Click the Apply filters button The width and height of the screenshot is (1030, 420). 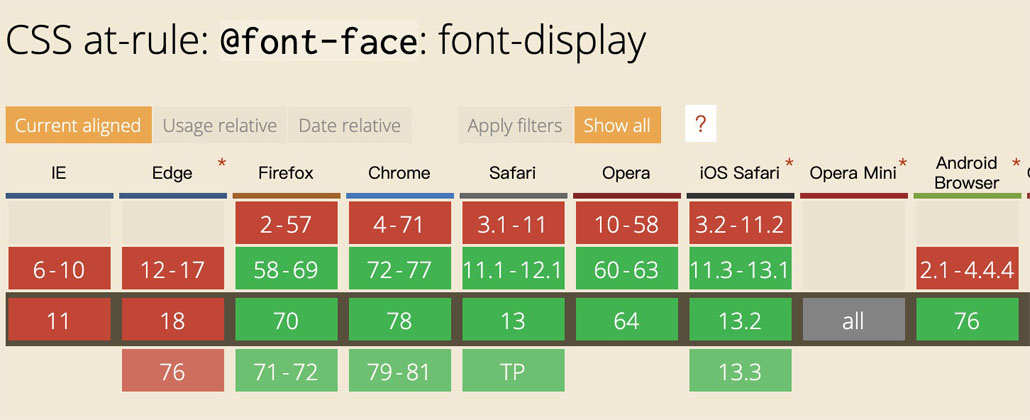pyautogui.click(x=515, y=125)
